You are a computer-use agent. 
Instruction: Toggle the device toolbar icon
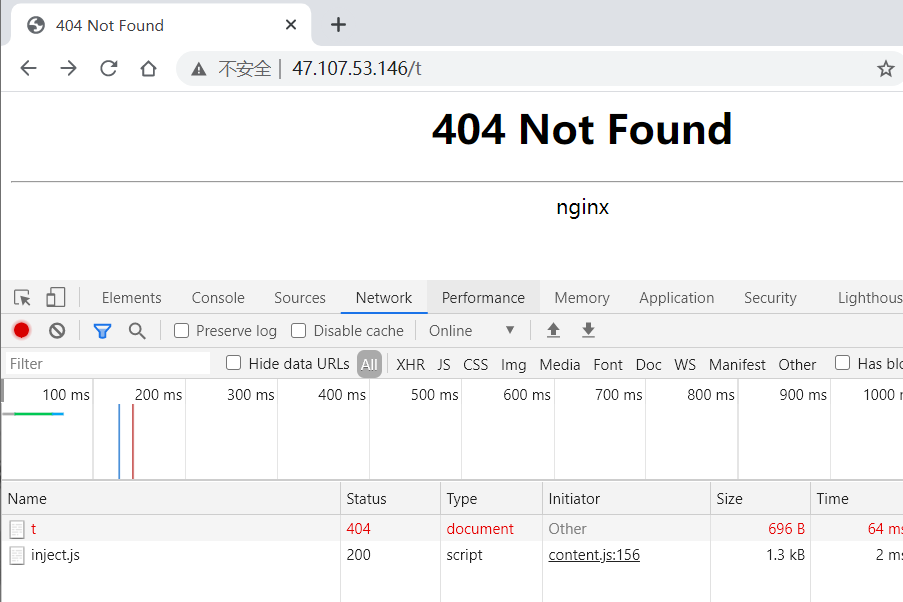[55, 297]
